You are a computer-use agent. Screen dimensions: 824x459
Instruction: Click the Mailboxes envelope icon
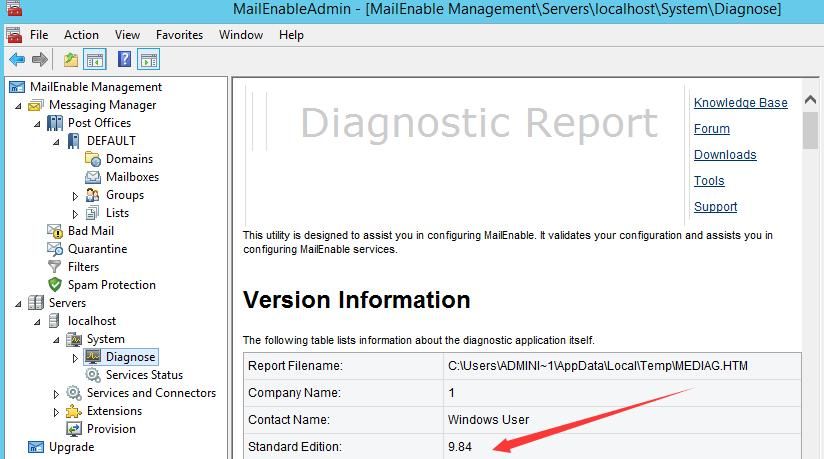coord(93,177)
